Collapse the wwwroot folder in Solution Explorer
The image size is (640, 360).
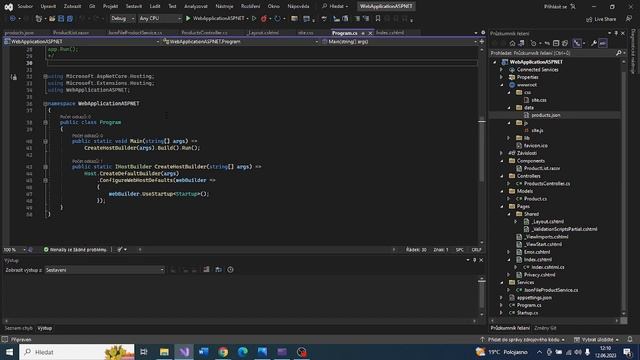tap(502, 85)
